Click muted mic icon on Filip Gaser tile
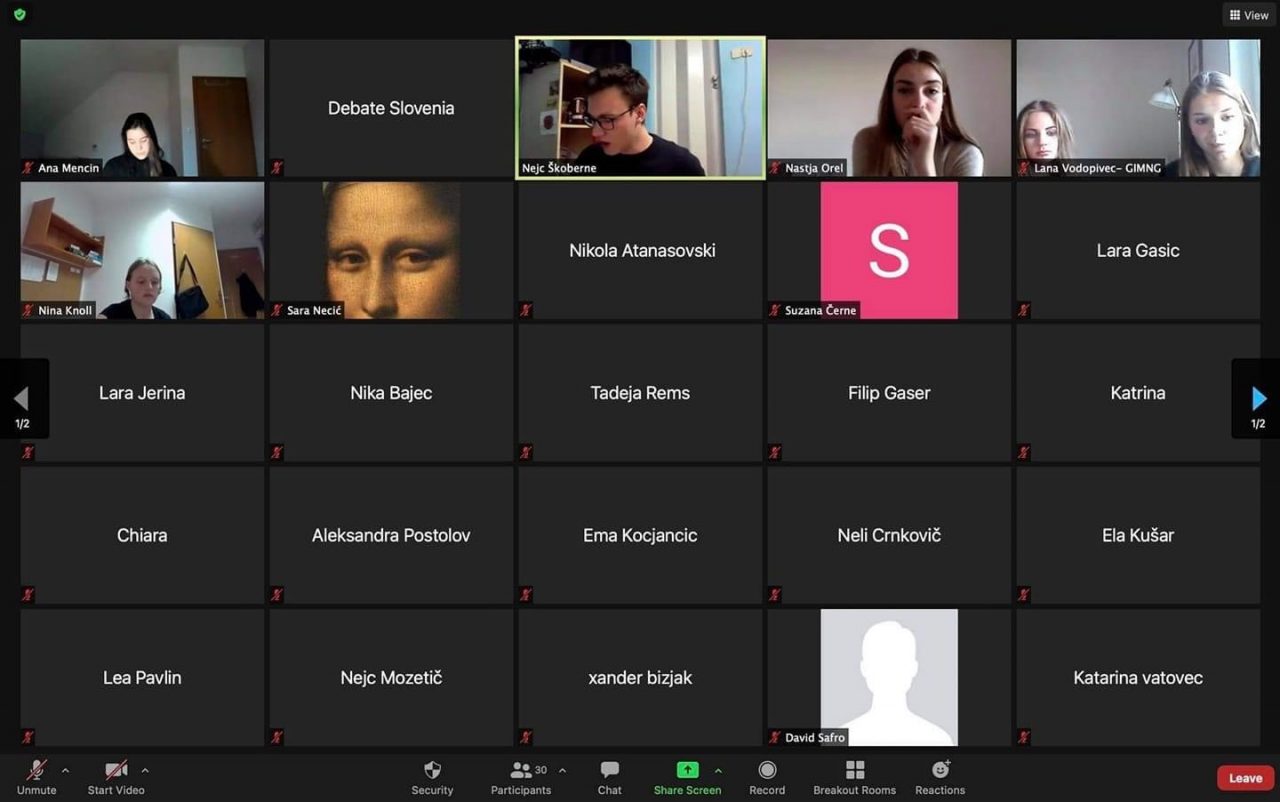 (775, 453)
